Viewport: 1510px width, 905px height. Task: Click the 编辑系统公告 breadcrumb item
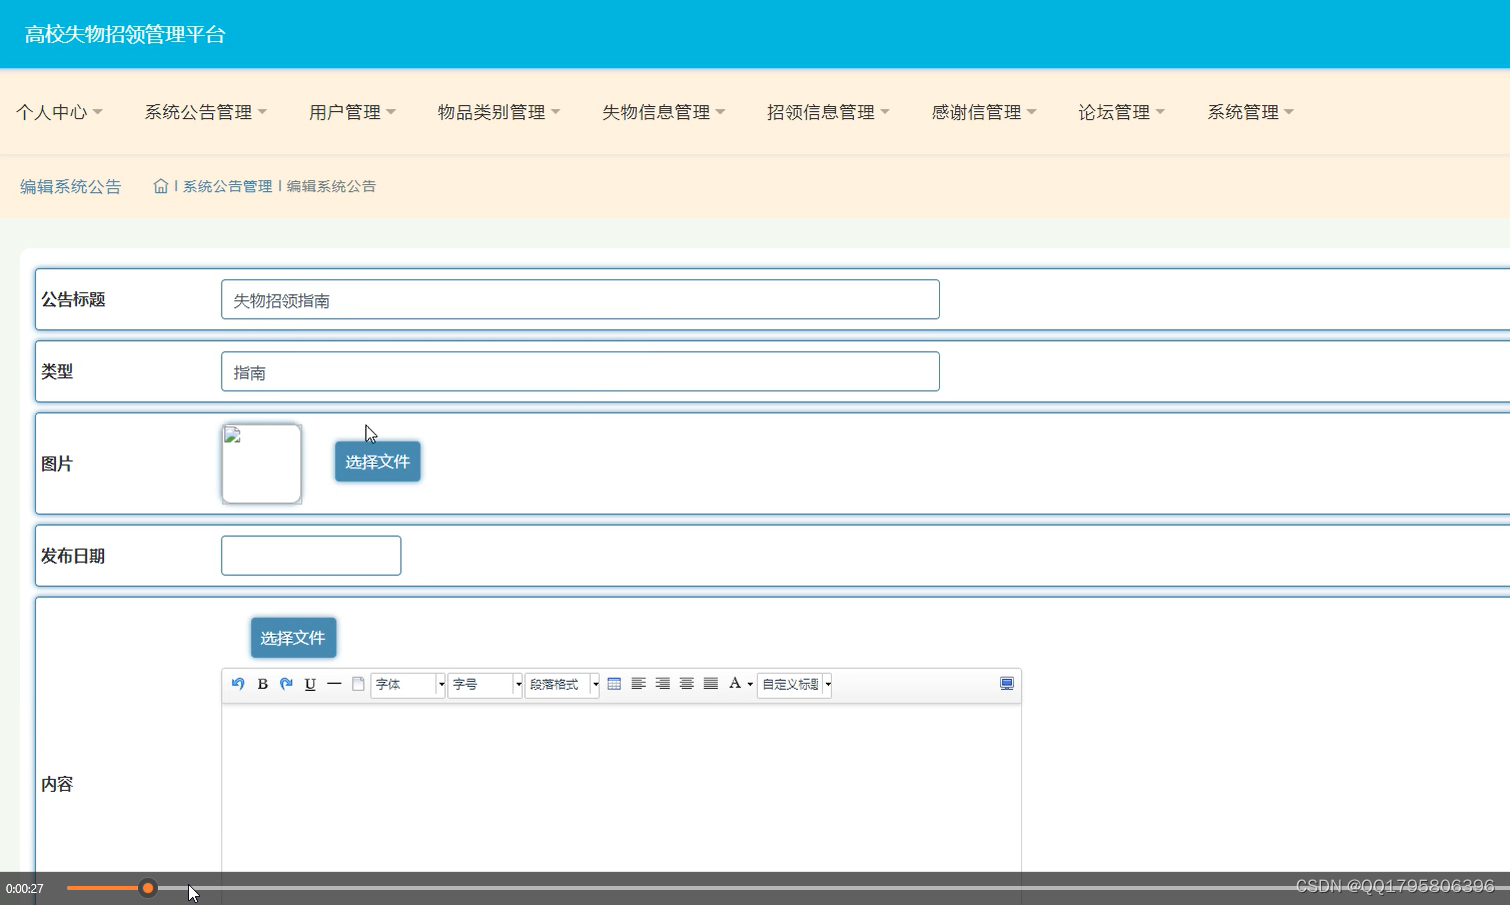331,186
